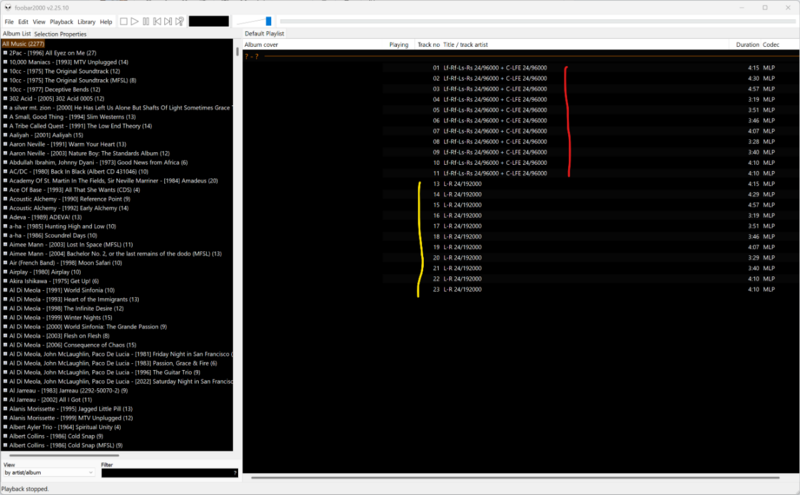Click the '?' help button beside Filter
The image size is (800, 495).
(x=235, y=473)
